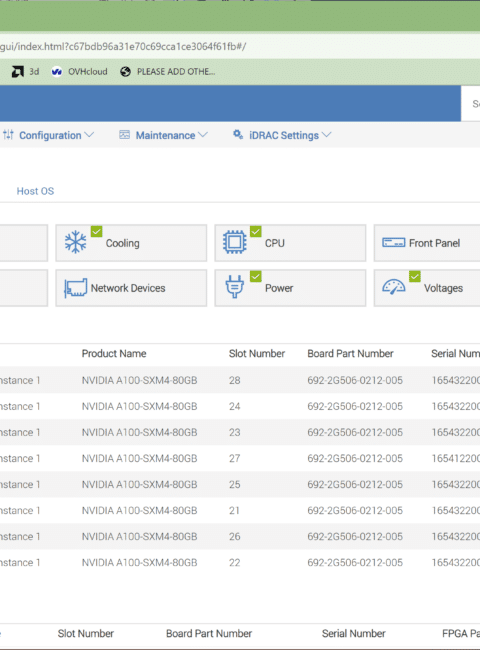Open the Configuration menu
Viewport: 480px width, 650px height.
point(48,135)
